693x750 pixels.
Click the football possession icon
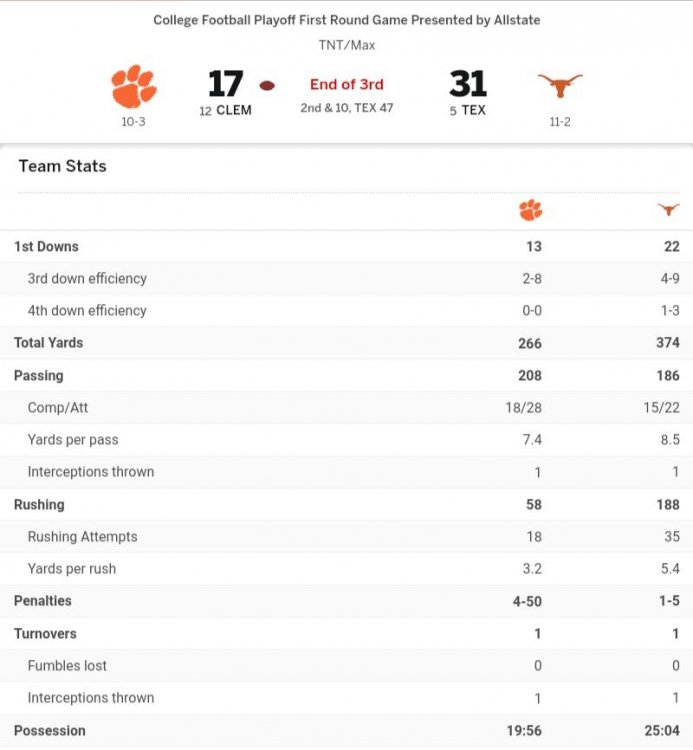[x=267, y=86]
